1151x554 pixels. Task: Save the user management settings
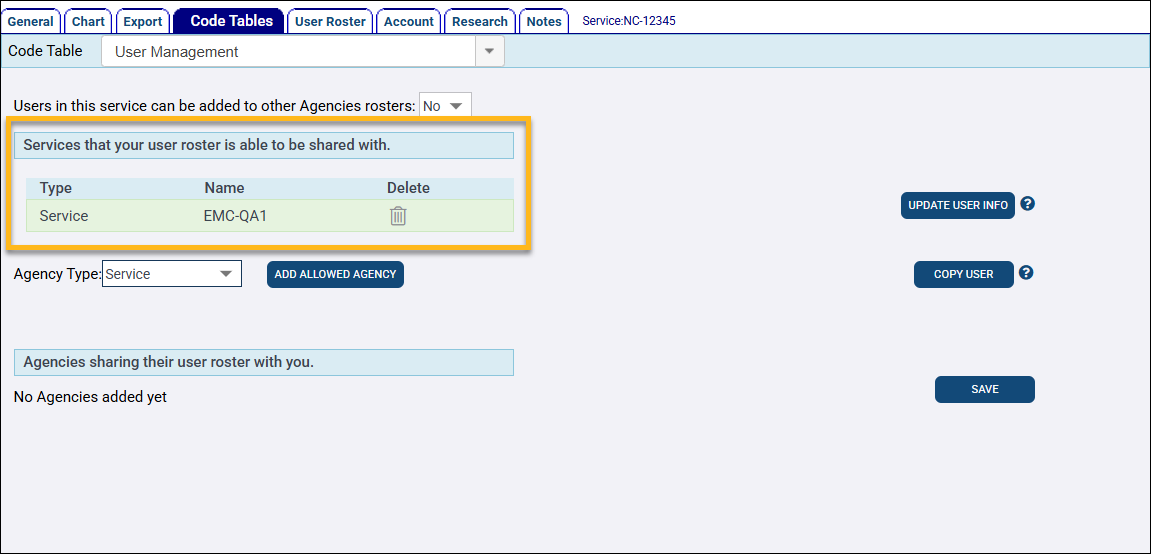[x=984, y=390]
